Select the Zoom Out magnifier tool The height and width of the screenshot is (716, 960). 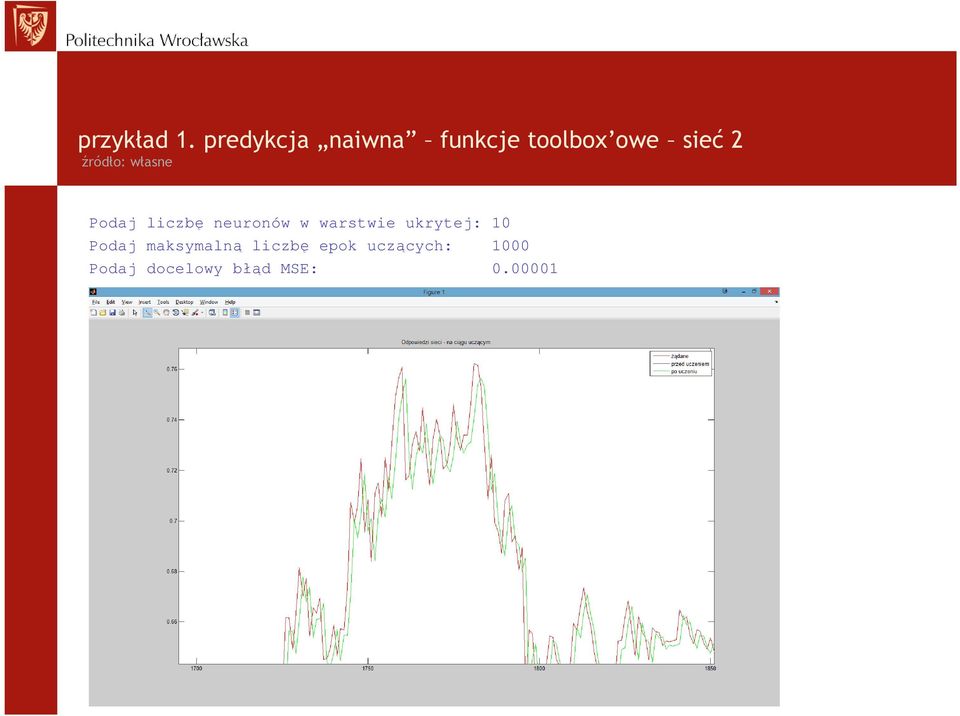coord(157,312)
